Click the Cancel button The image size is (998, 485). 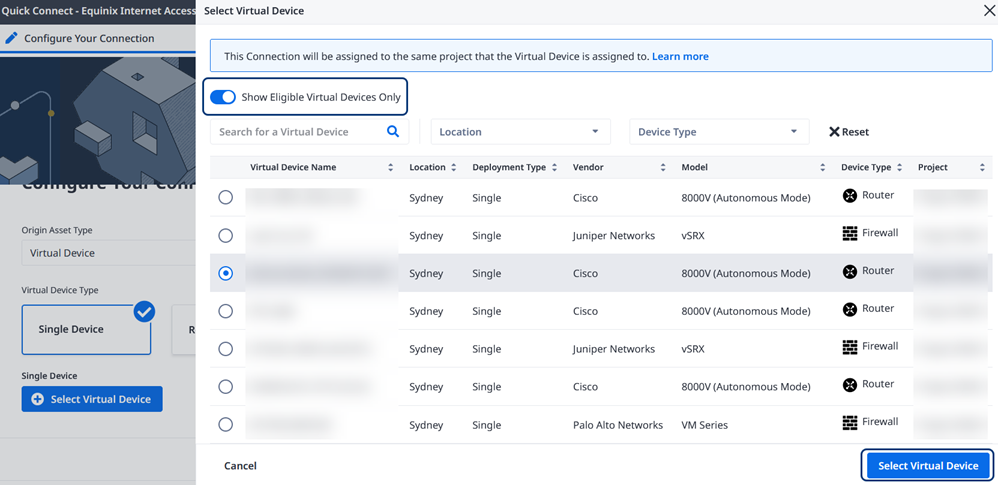point(240,466)
